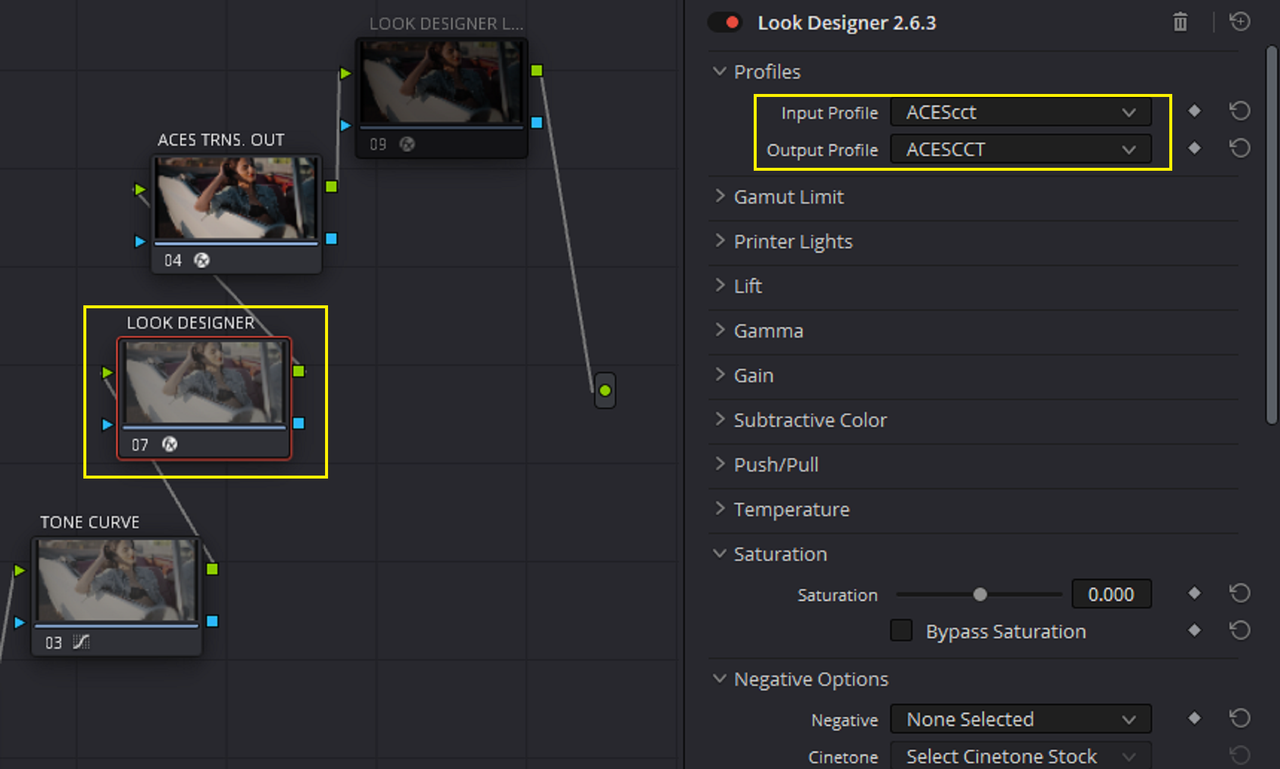Click green RGB output of node 09
This screenshot has height=769, width=1280.
click(537, 70)
